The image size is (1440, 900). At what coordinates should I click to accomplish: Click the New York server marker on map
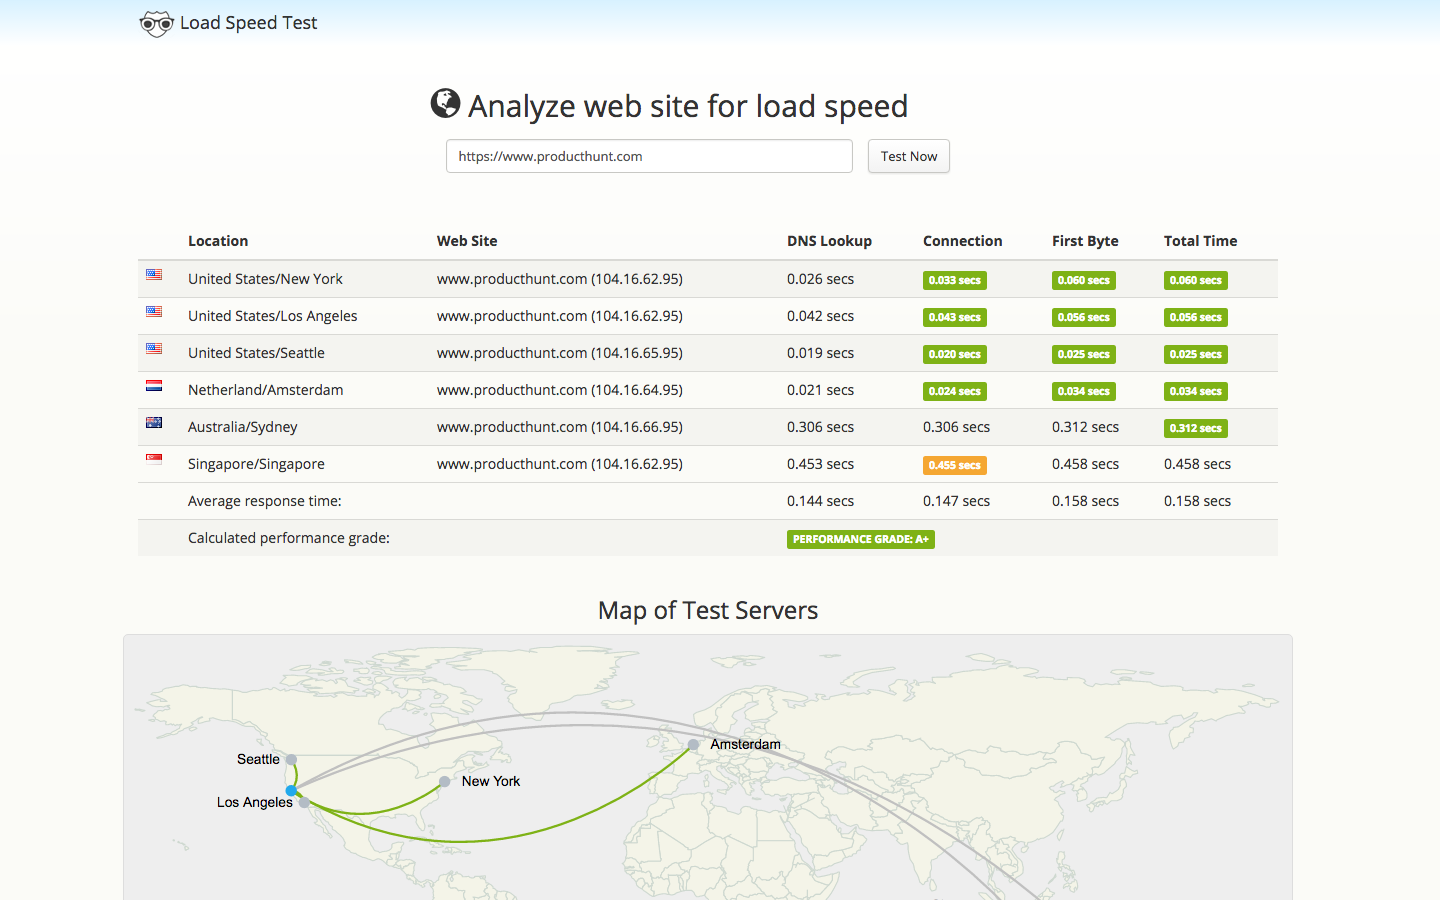click(444, 782)
